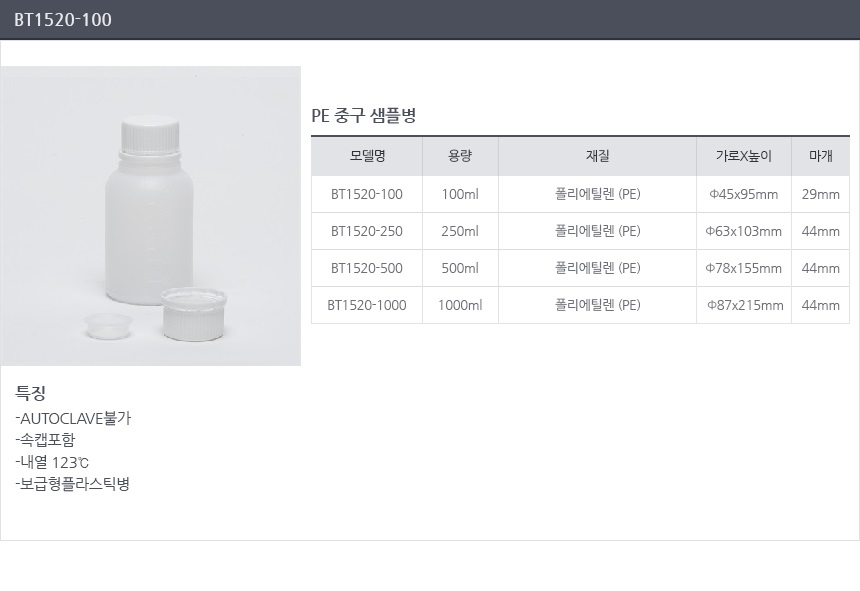
Task: Click the 마개 column header
Action: tap(820, 156)
